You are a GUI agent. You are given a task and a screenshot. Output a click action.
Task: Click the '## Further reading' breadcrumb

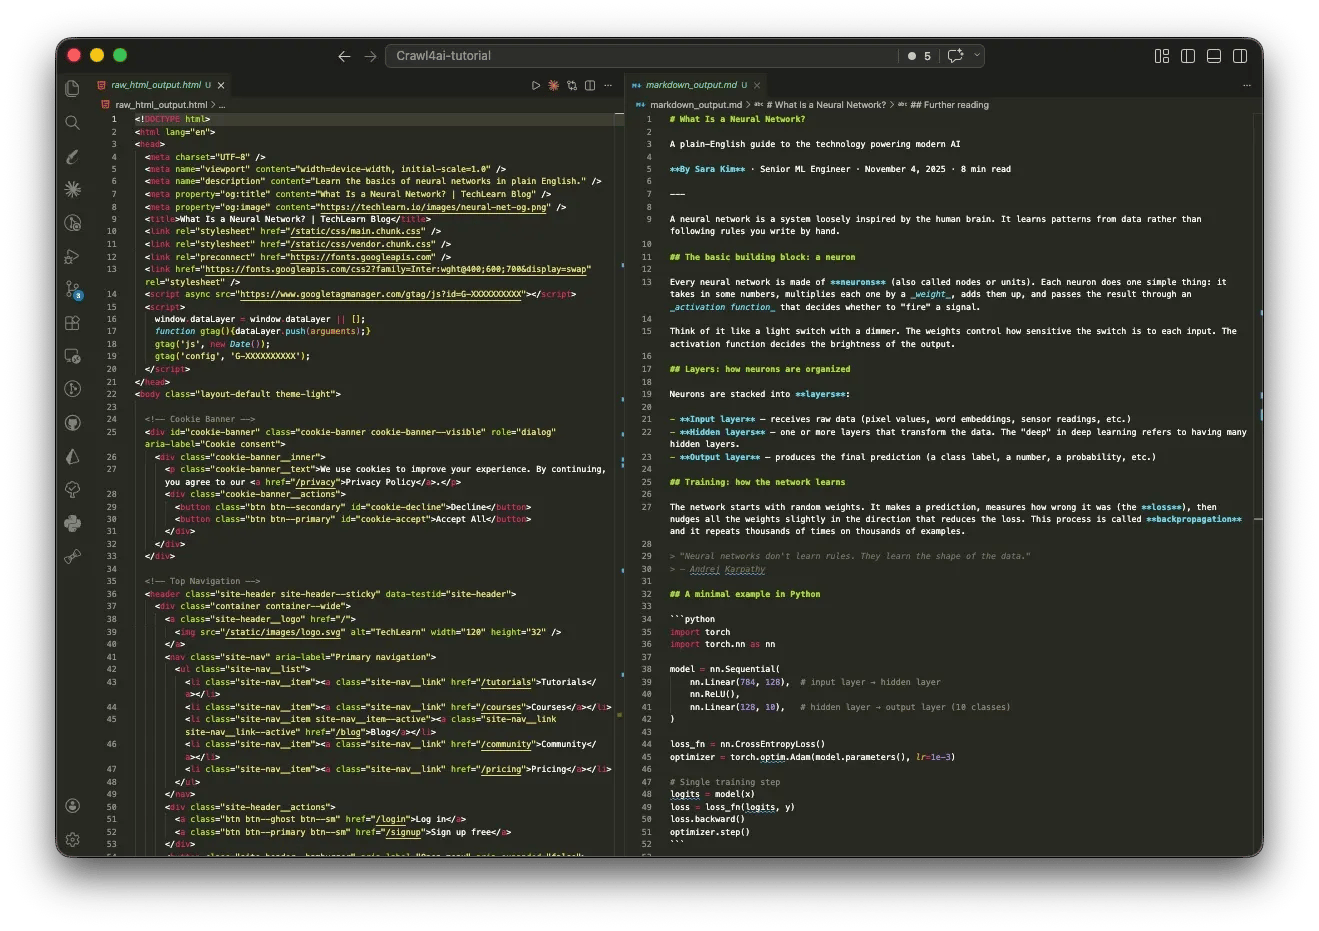click(949, 105)
